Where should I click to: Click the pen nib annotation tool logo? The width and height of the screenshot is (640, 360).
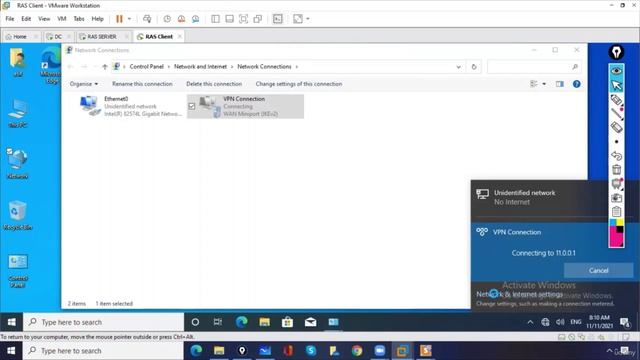click(616, 52)
